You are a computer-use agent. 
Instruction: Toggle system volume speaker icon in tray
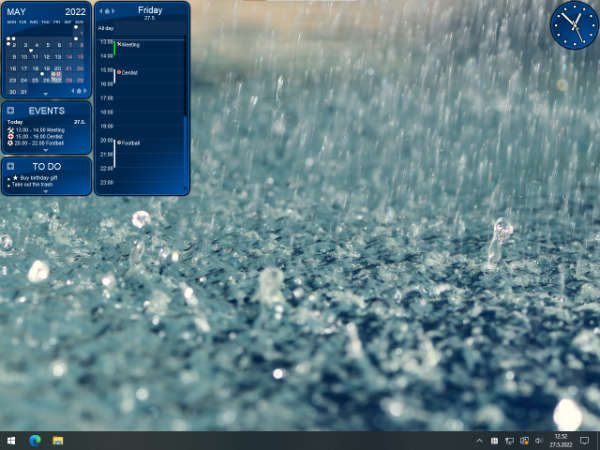click(x=538, y=440)
